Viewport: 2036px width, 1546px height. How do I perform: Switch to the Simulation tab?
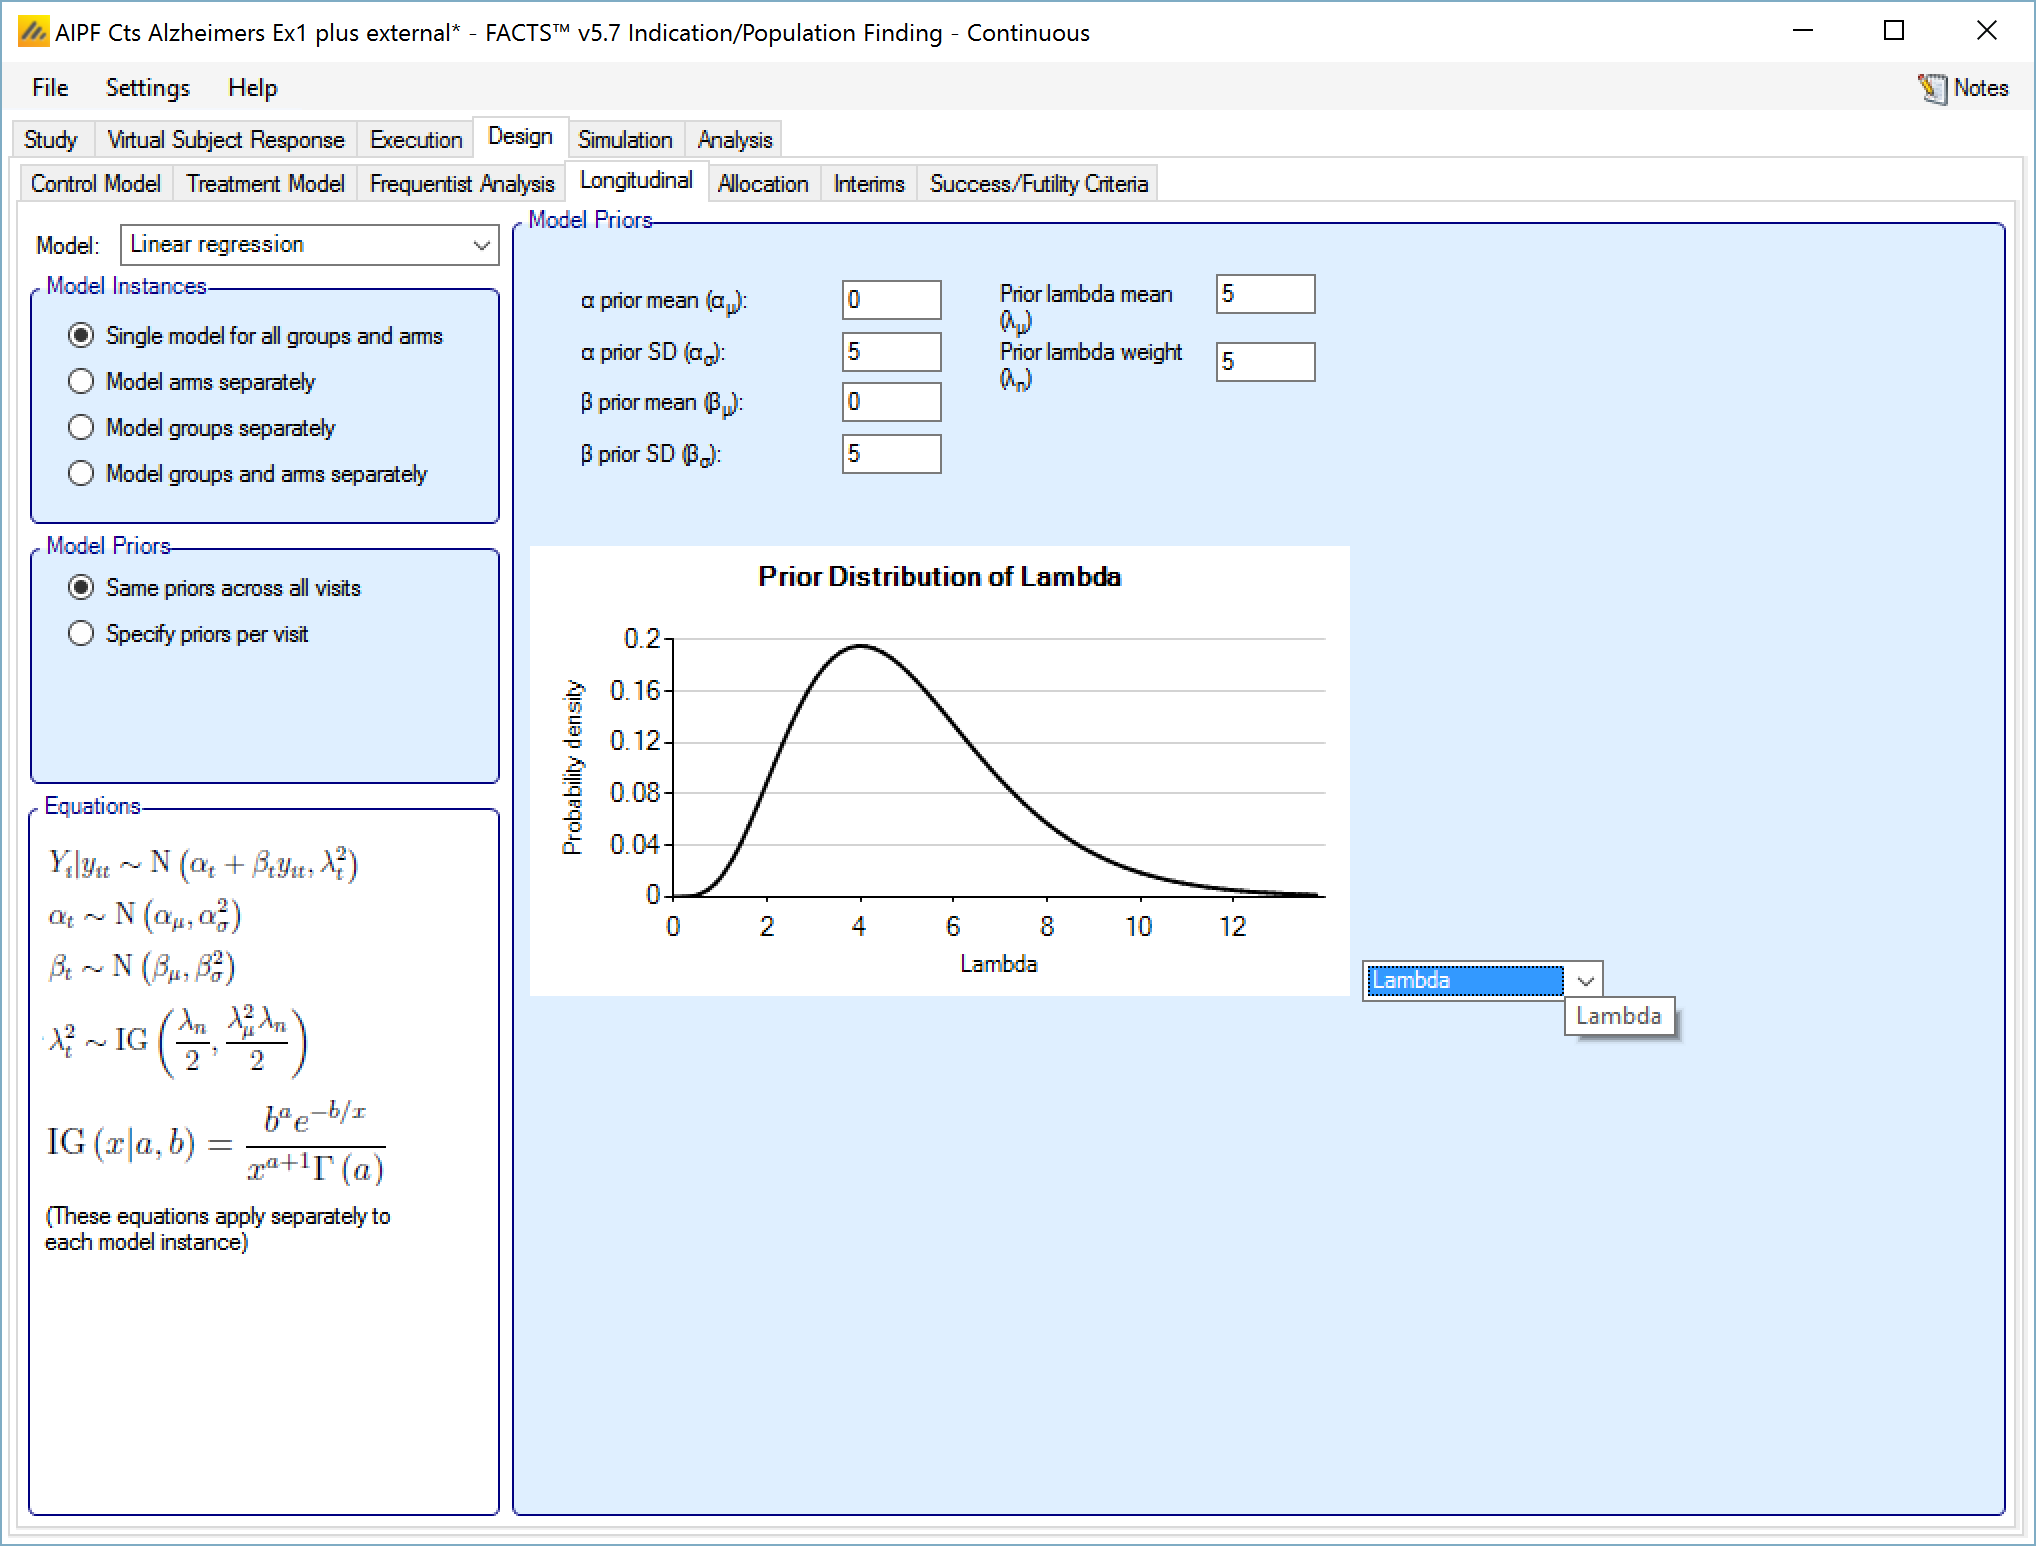624,140
